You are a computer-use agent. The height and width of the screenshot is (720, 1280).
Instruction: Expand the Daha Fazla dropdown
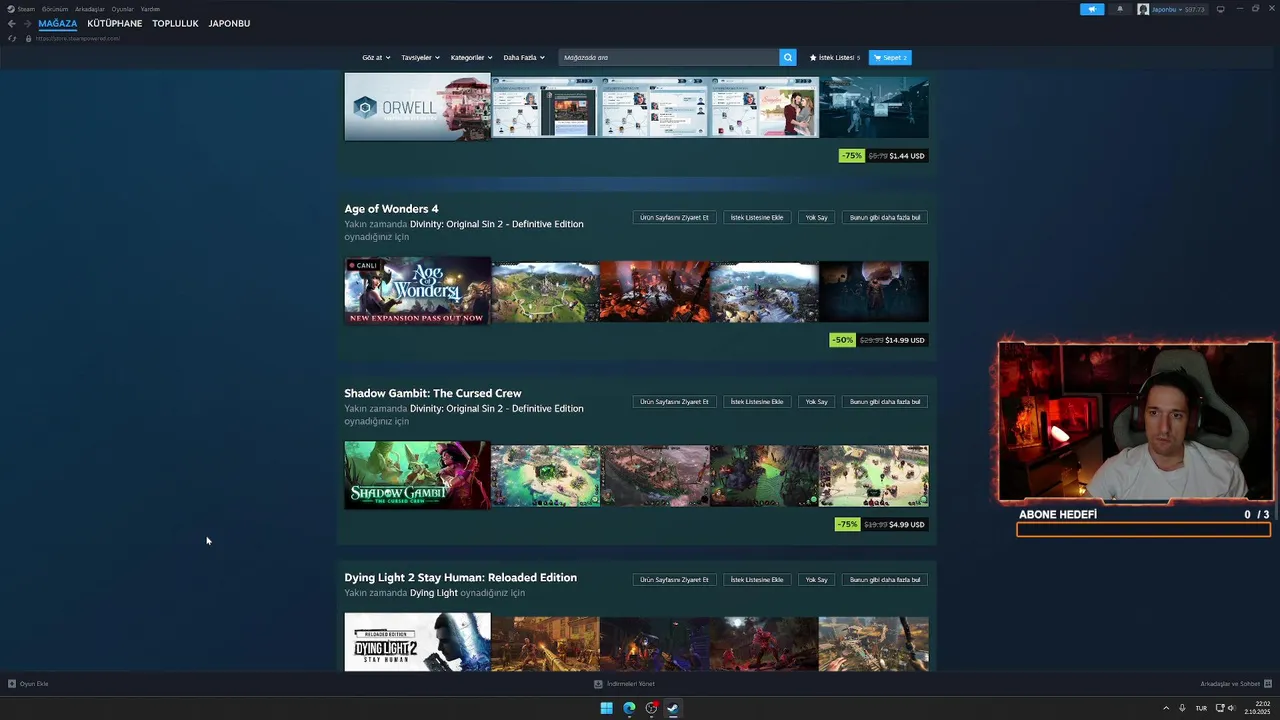pyautogui.click(x=524, y=58)
